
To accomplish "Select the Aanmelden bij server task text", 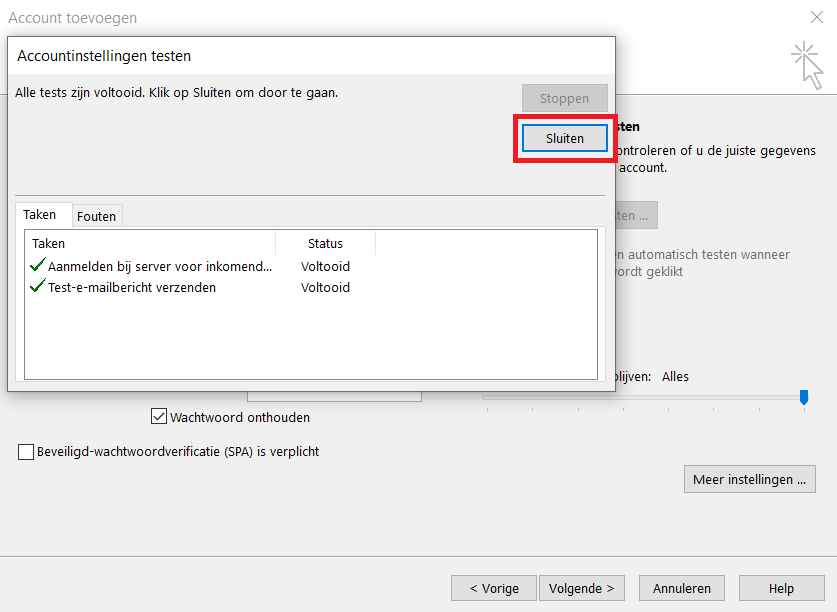I will pos(159,267).
